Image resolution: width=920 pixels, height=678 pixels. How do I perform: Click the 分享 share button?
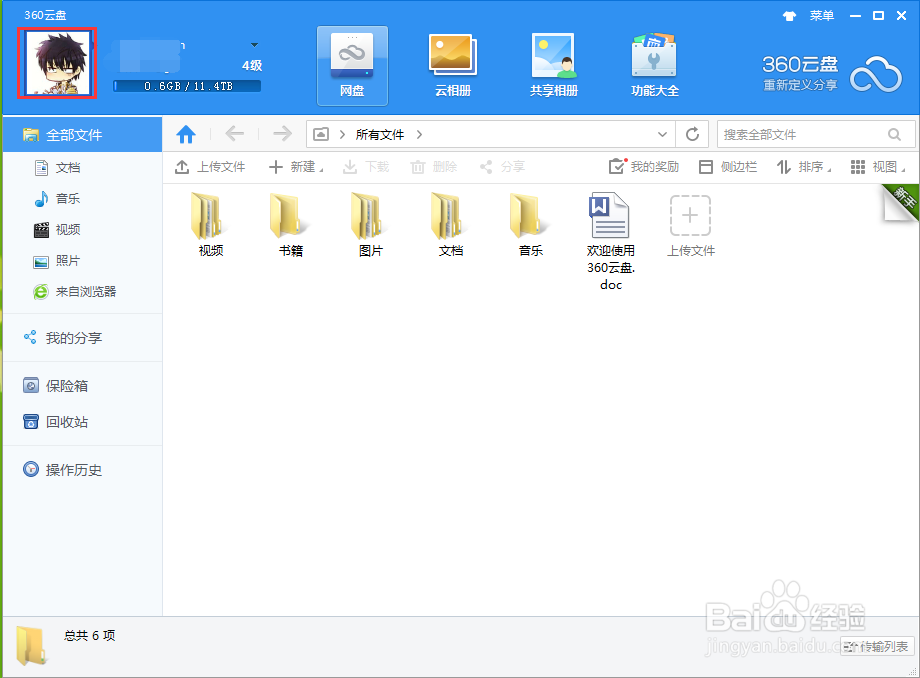point(502,167)
